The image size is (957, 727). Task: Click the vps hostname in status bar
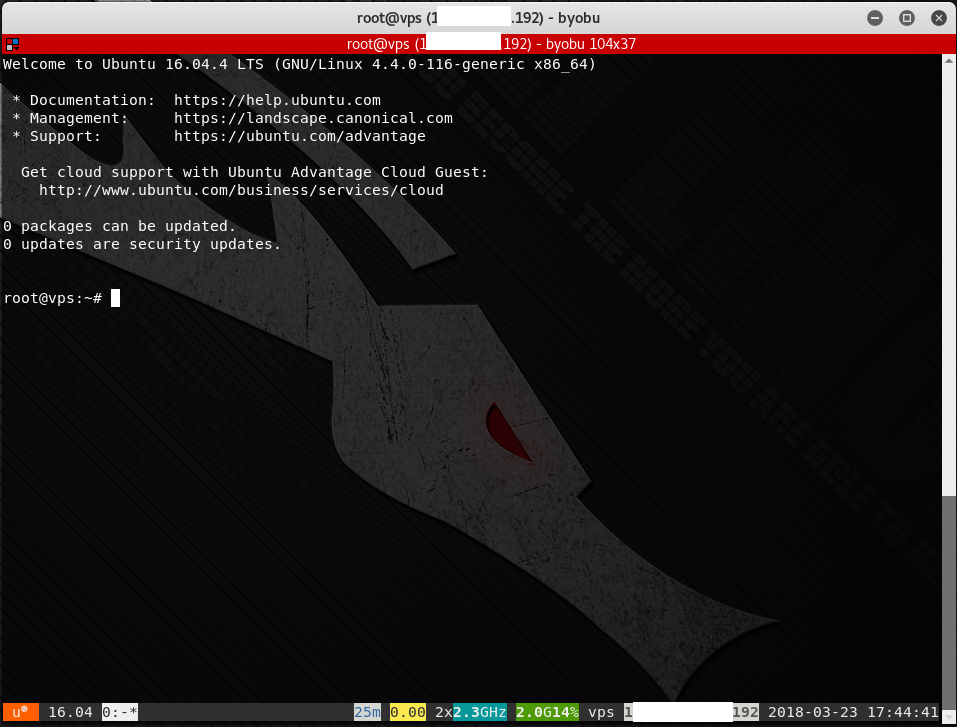[601, 712]
